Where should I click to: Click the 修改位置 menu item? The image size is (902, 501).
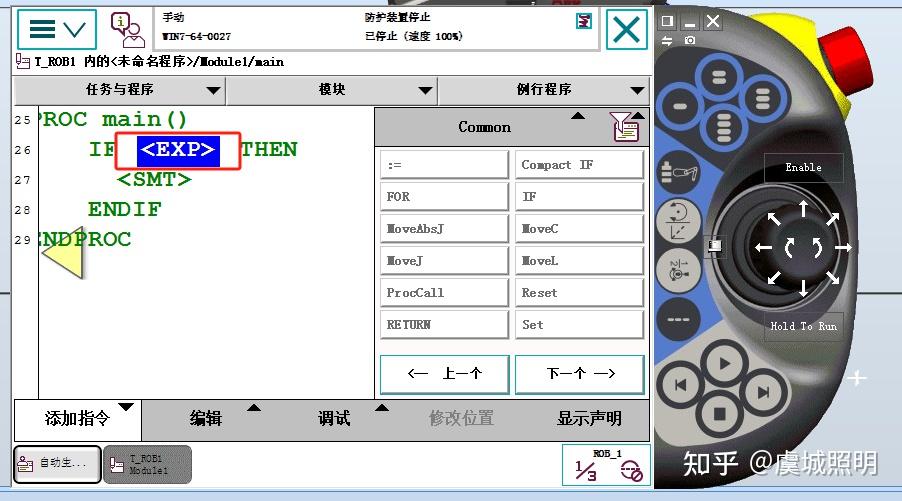point(461,418)
